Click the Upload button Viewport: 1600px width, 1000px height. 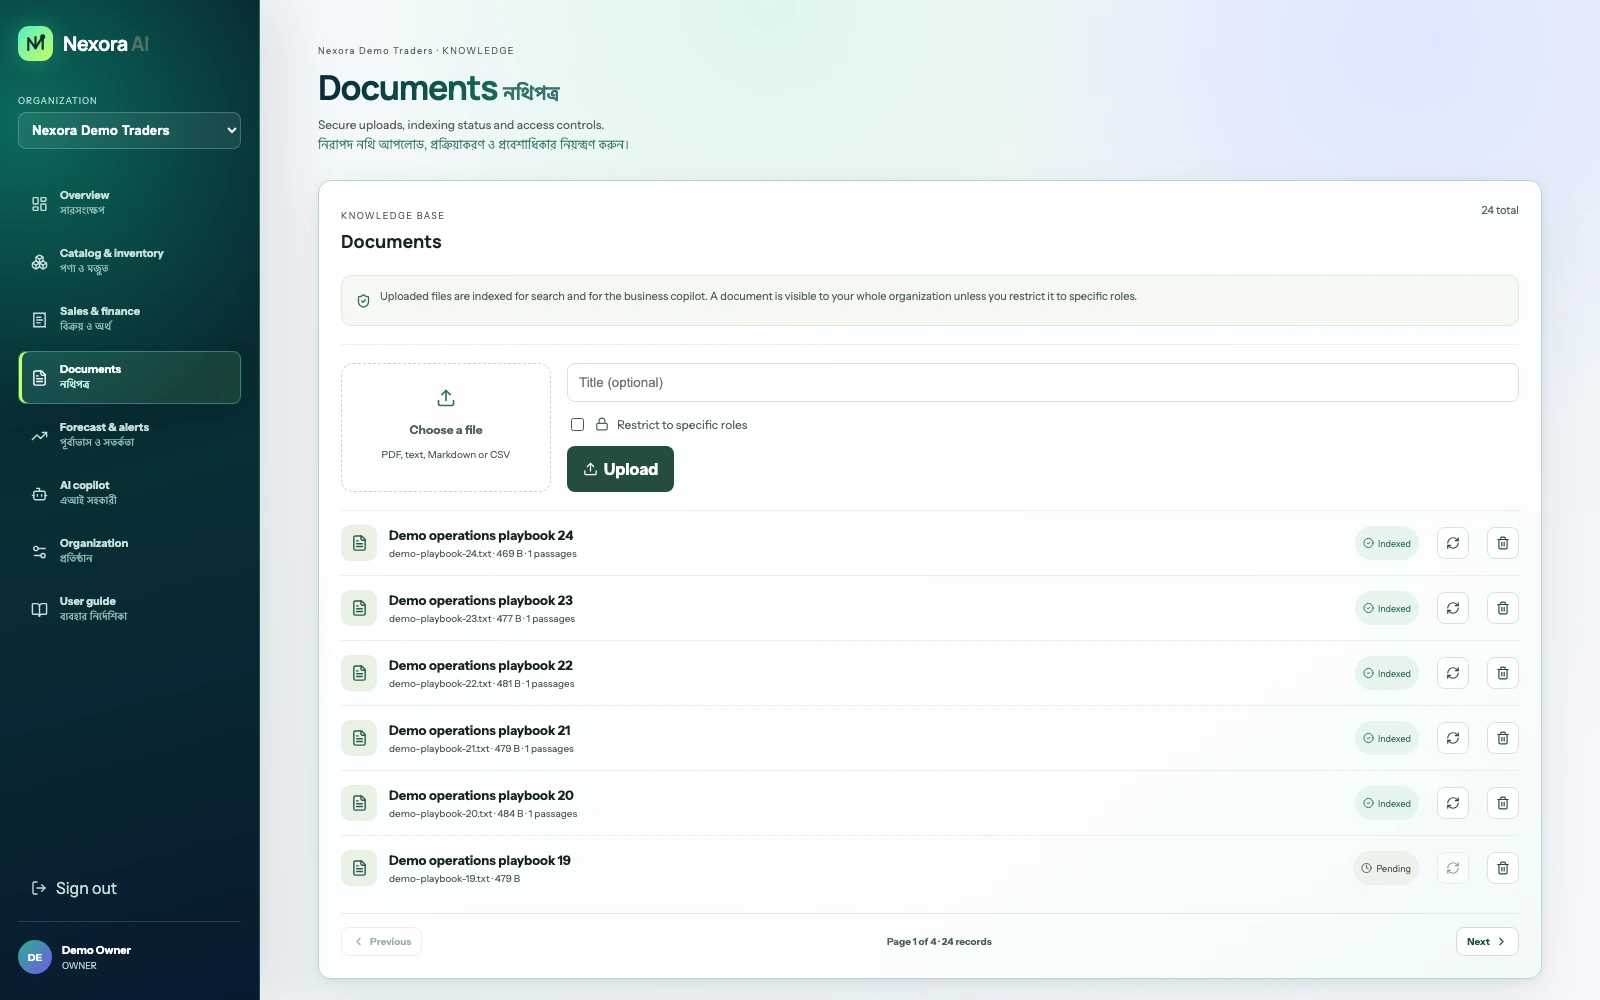(620, 469)
